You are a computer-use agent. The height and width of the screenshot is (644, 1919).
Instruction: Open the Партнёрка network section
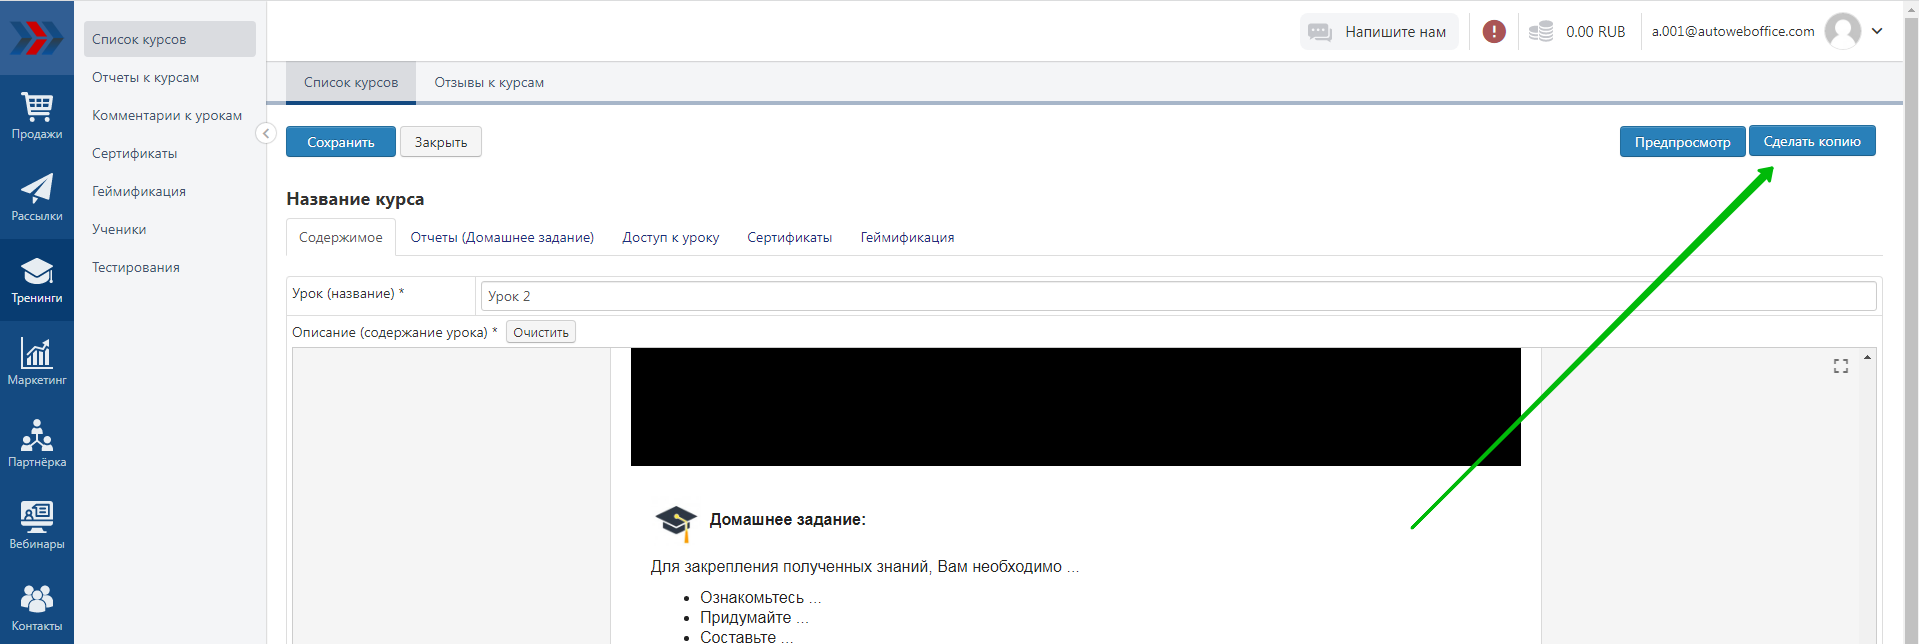pyautogui.click(x=37, y=443)
